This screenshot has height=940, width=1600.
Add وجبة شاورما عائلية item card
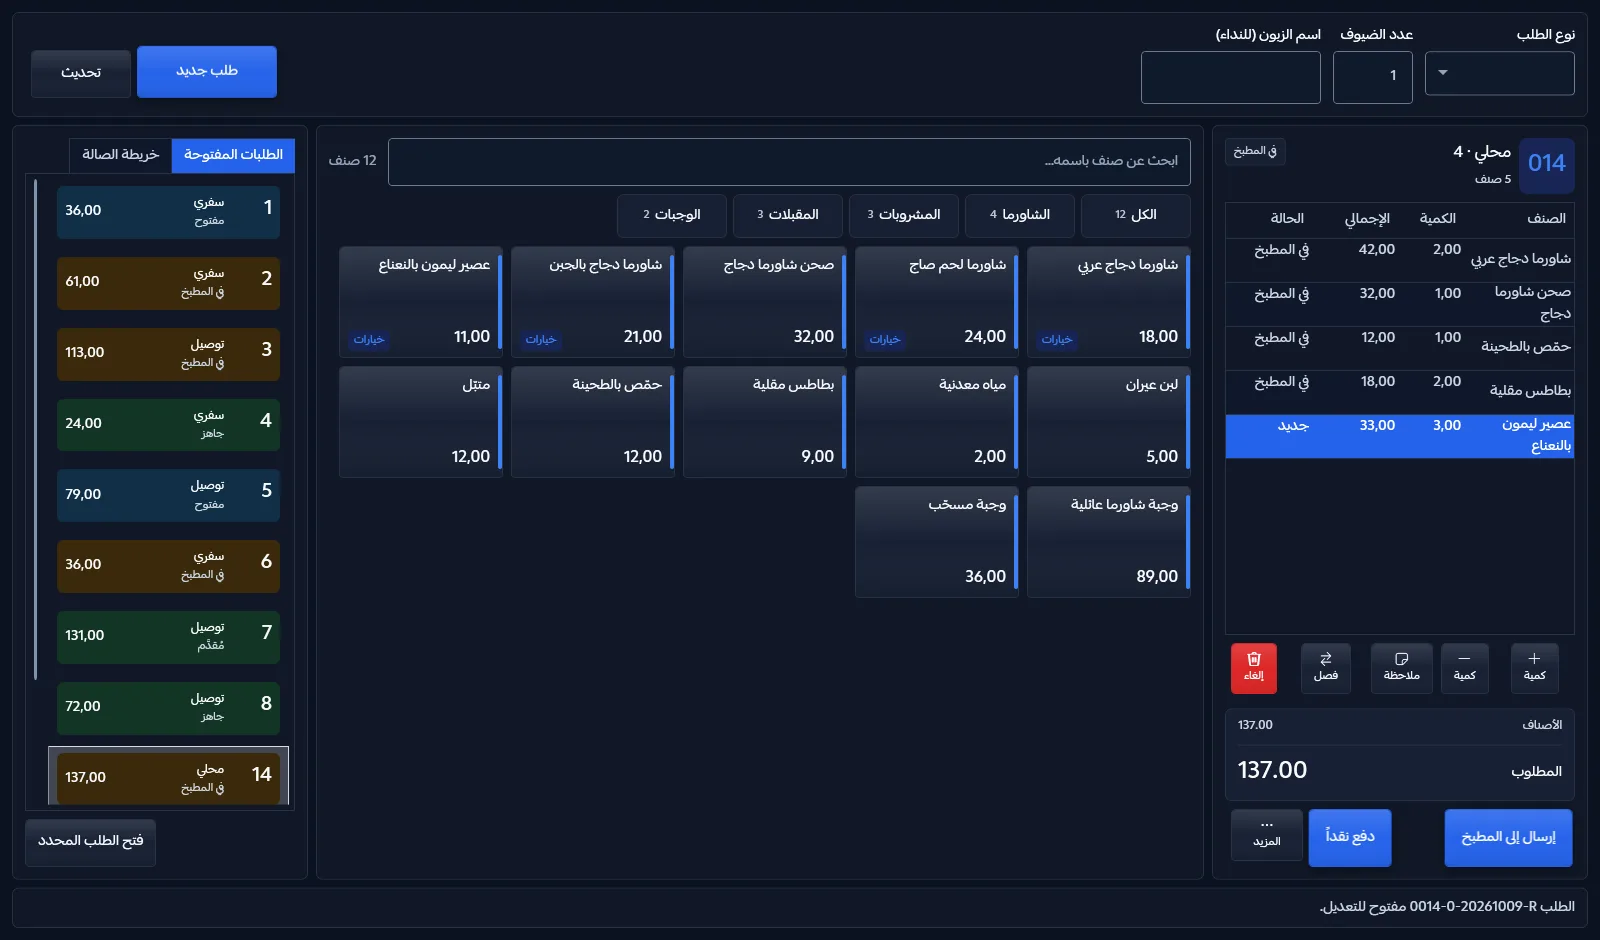1109,542
